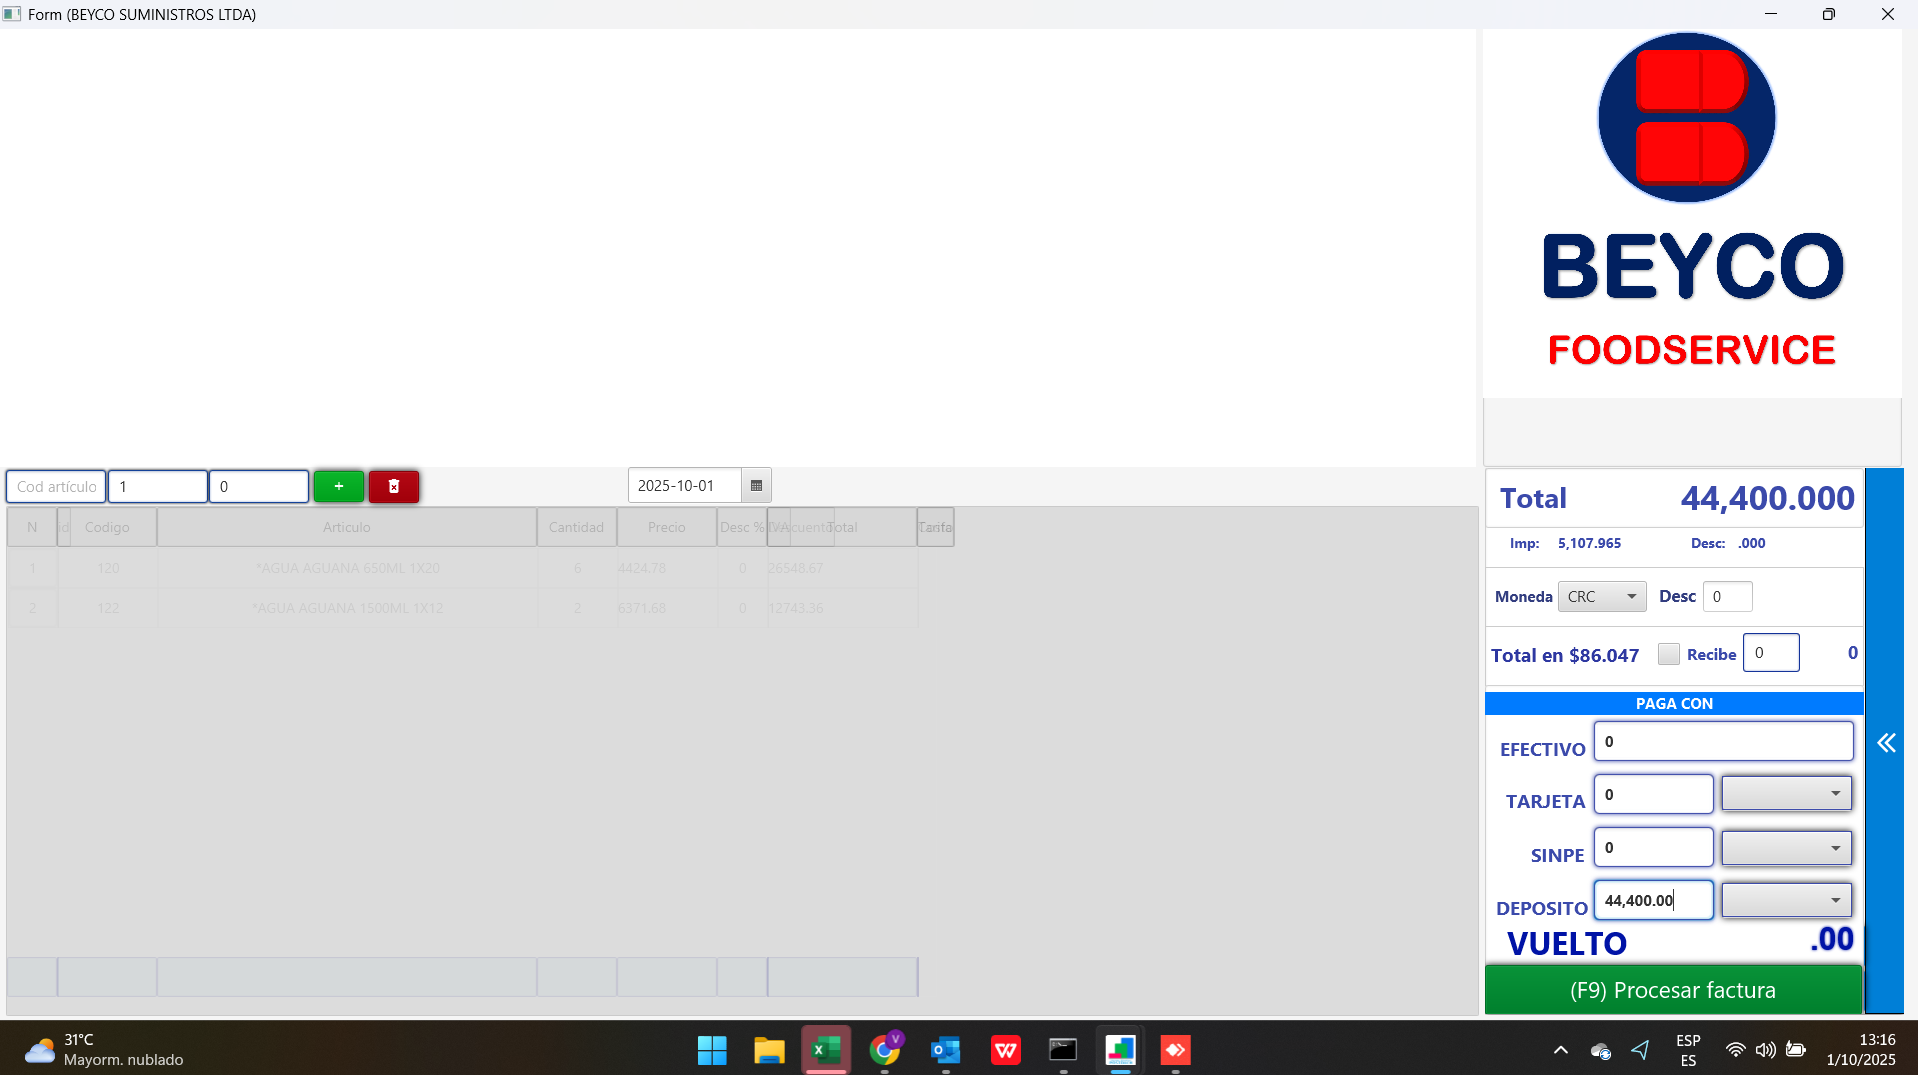Focus the Cod artículo input field
Image resolution: width=1918 pixels, height=1075 pixels.
[56, 486]
